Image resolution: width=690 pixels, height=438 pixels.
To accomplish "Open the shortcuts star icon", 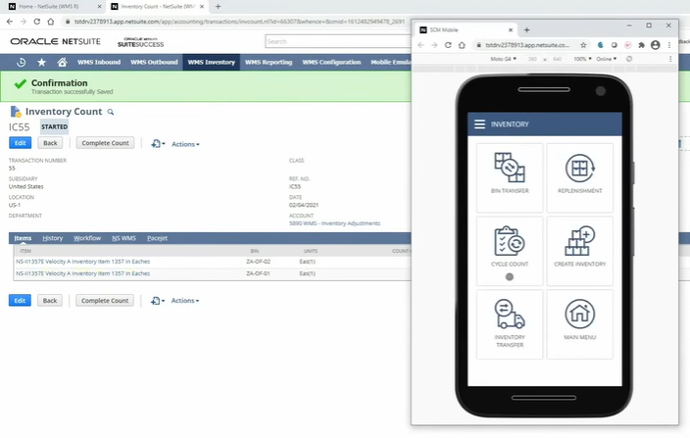I will 41,62.
